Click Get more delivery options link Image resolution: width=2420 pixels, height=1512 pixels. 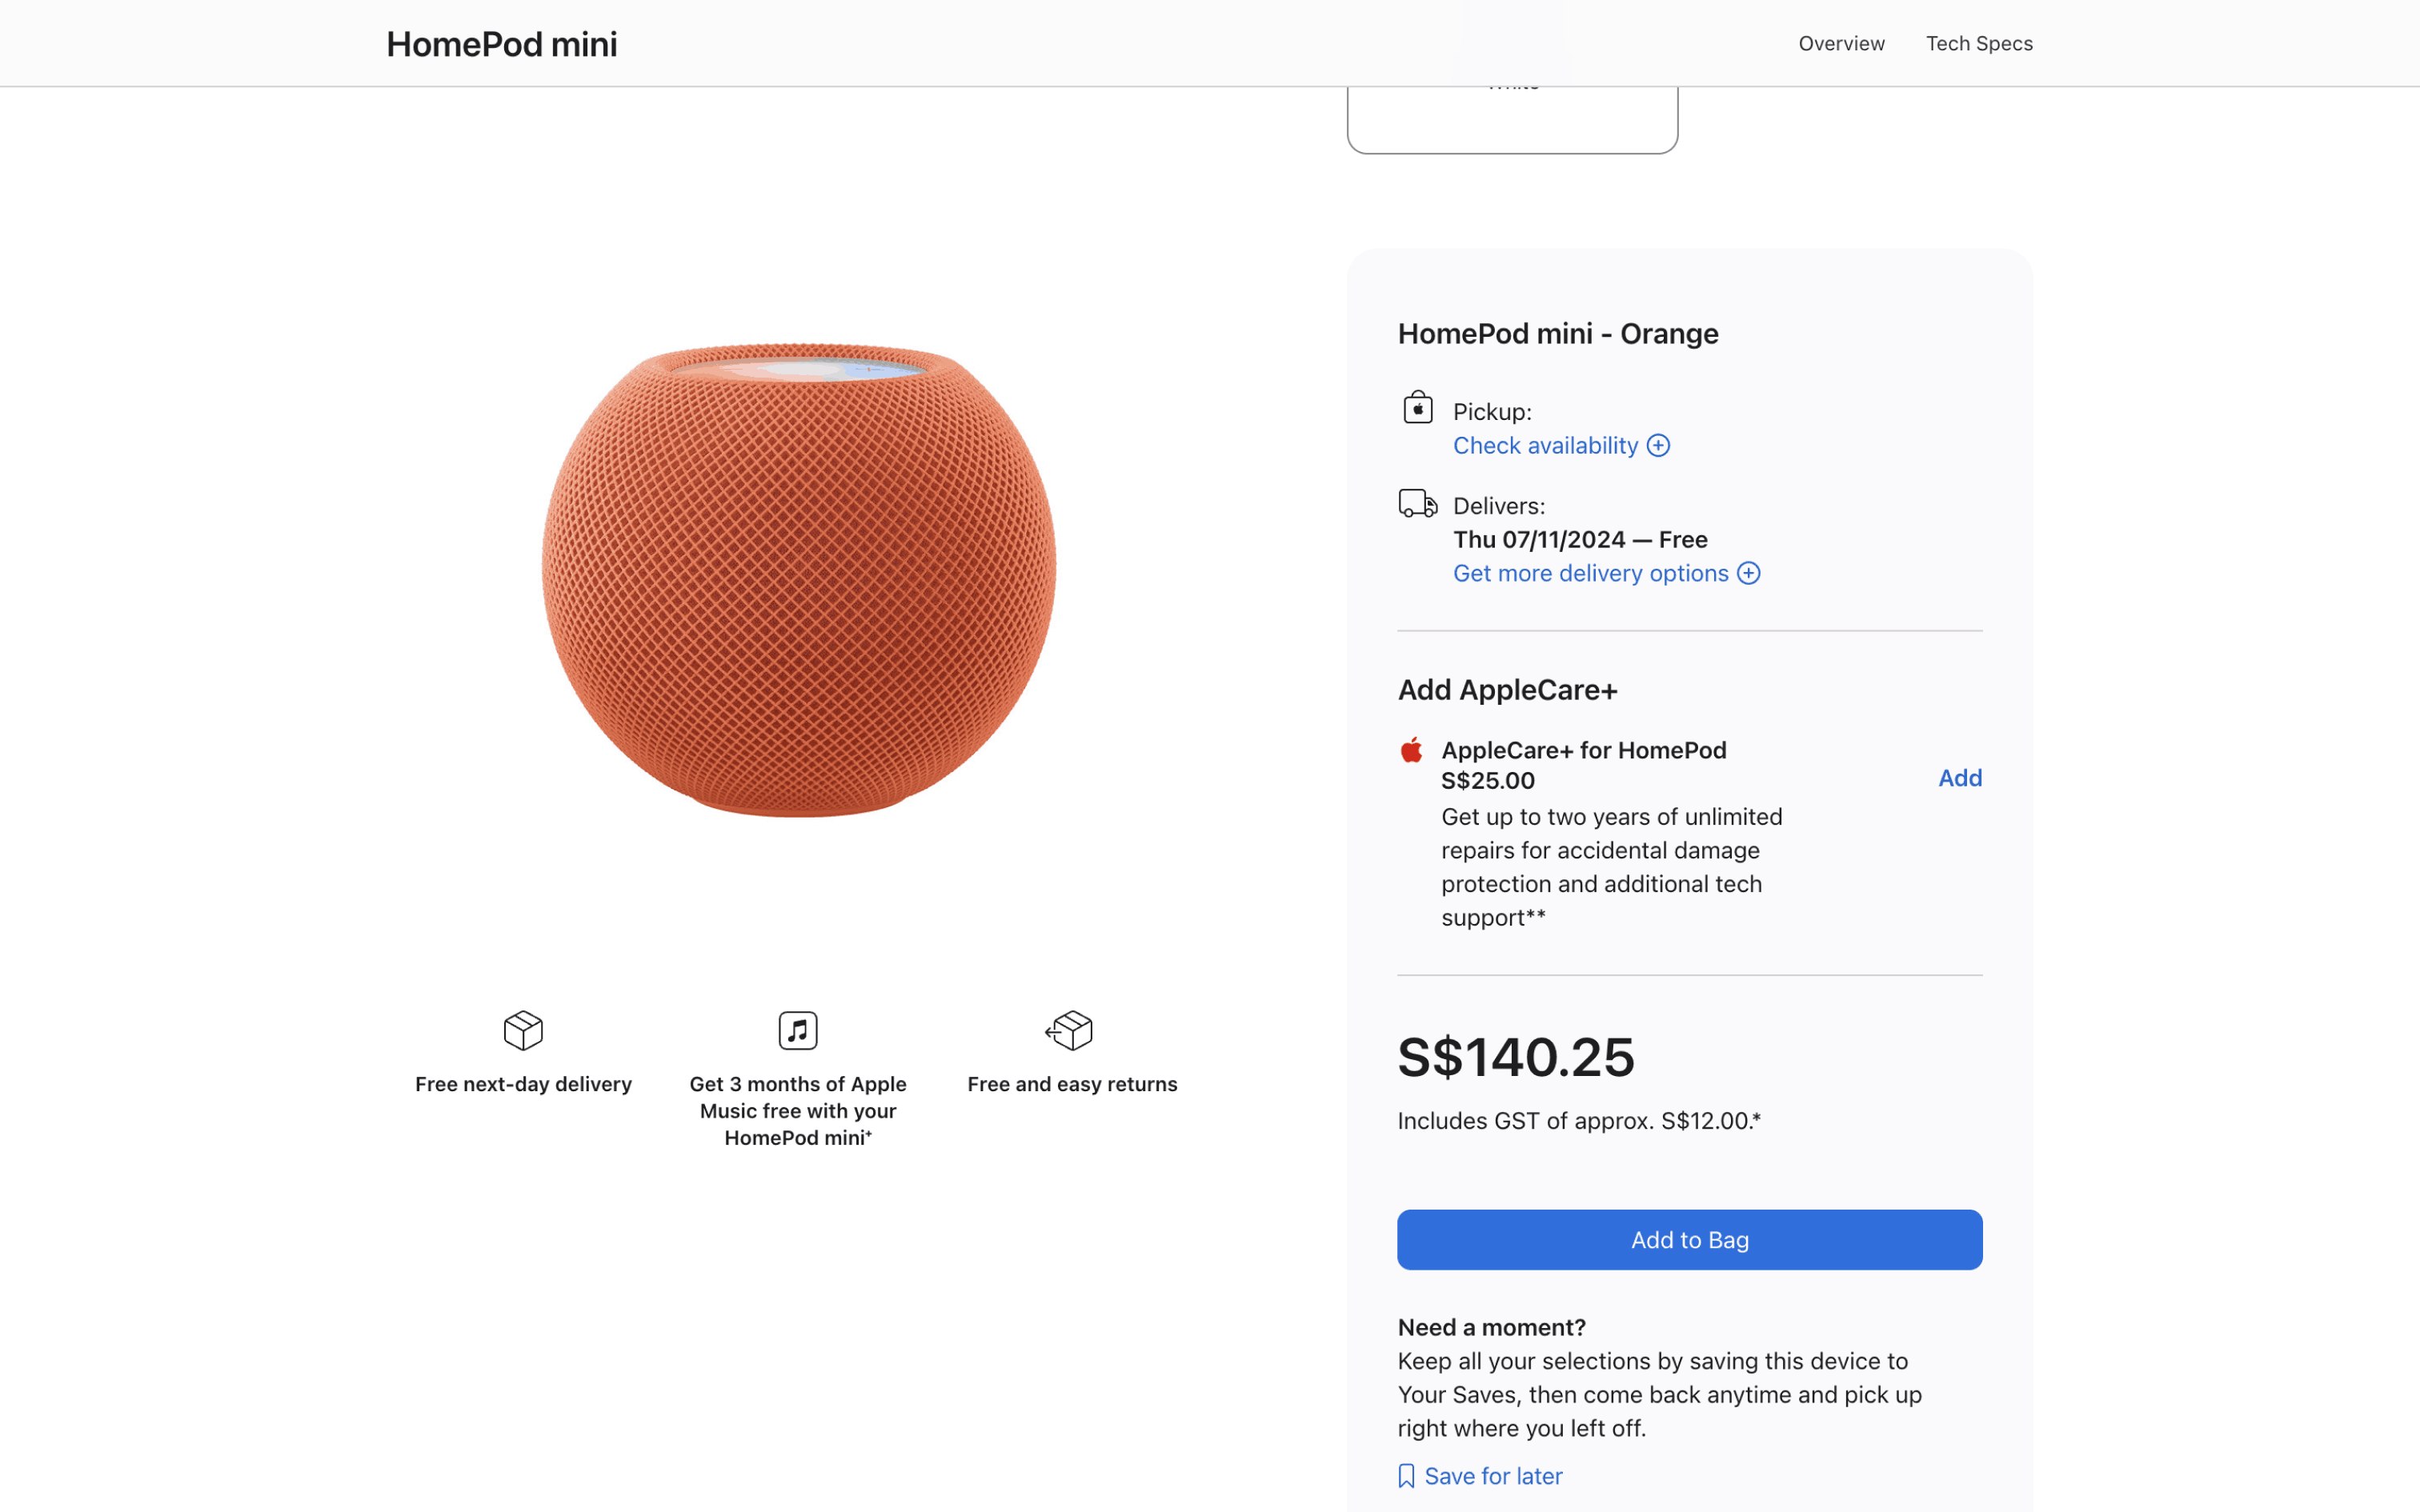coord(1590,573)
